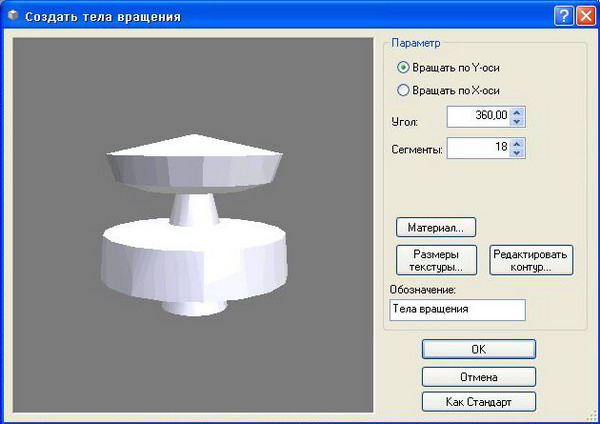Decrease the Угол value with down arrow
Image resolution: width=600 pixels, height=424 pixels.
coord(517,123)
